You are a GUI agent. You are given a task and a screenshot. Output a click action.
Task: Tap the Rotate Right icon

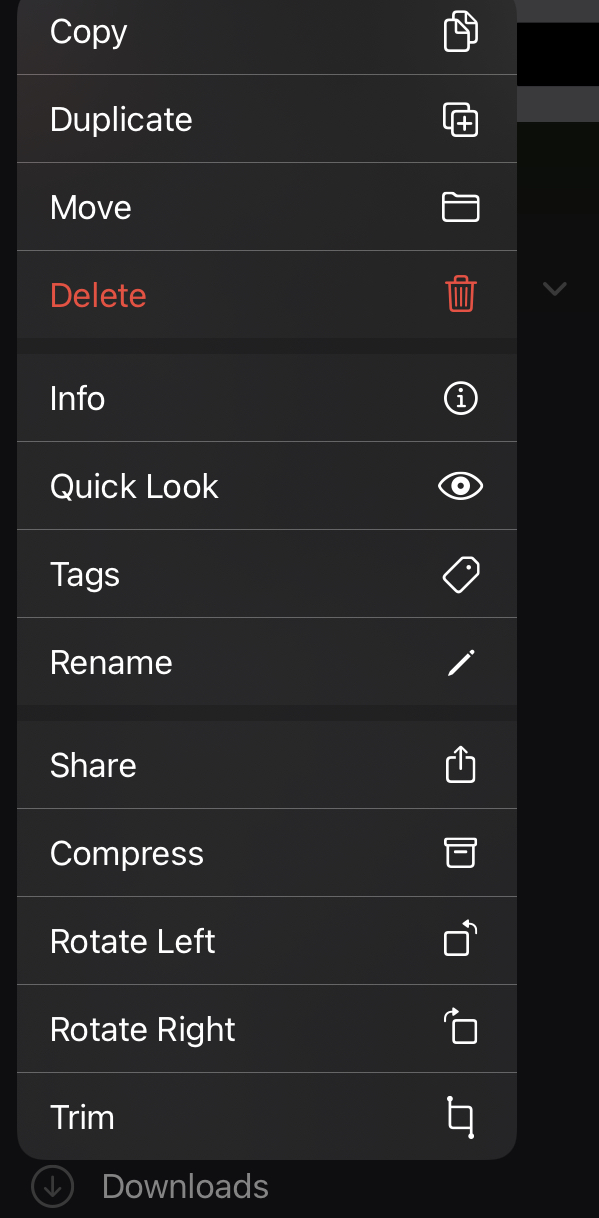[461, 1028]
